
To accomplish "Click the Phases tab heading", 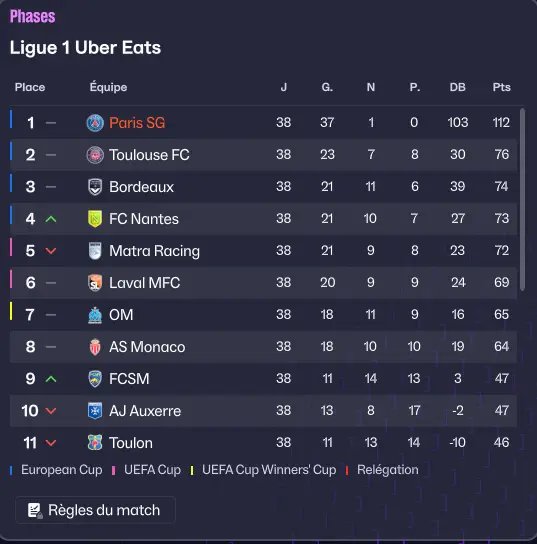I will pyautogui.click(x=32, y=16).
